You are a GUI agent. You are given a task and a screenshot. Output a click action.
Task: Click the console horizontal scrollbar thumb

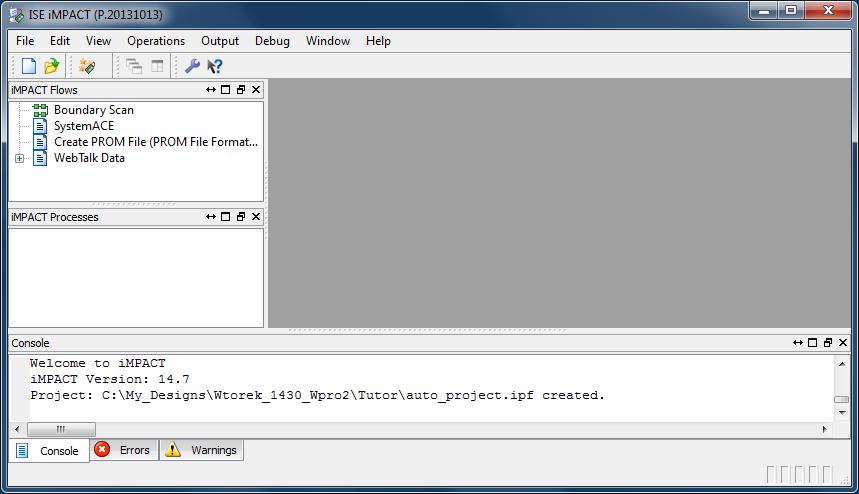61,429
